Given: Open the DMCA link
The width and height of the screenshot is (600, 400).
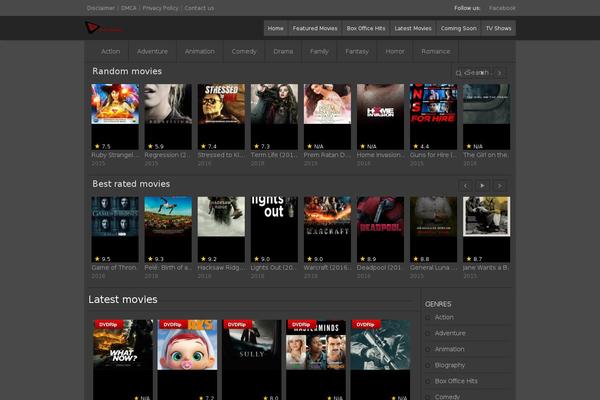Looking at the screenshot, I should pos(129,8).
